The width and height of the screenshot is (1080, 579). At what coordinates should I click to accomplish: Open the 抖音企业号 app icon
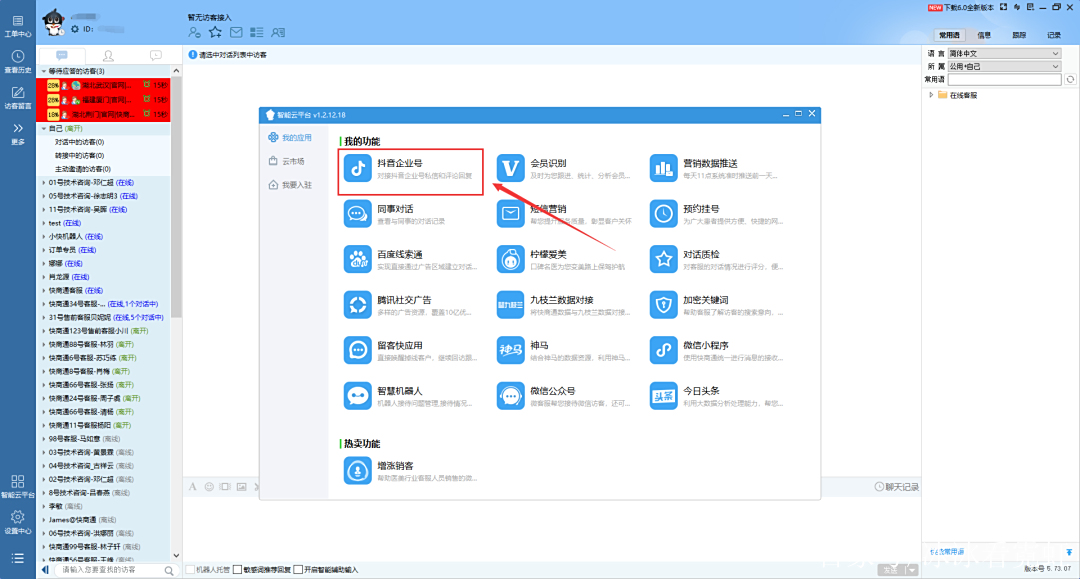point(357,168)
